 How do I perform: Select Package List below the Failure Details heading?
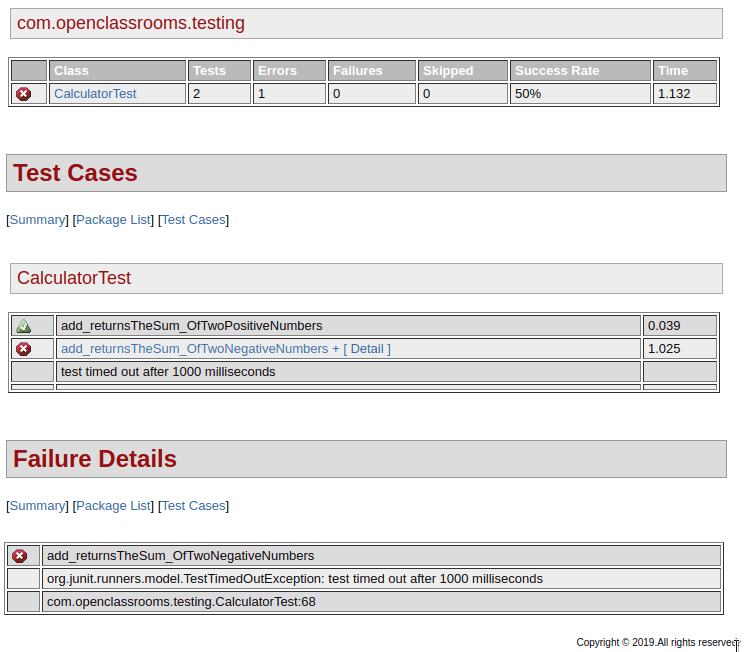(113, 506)
